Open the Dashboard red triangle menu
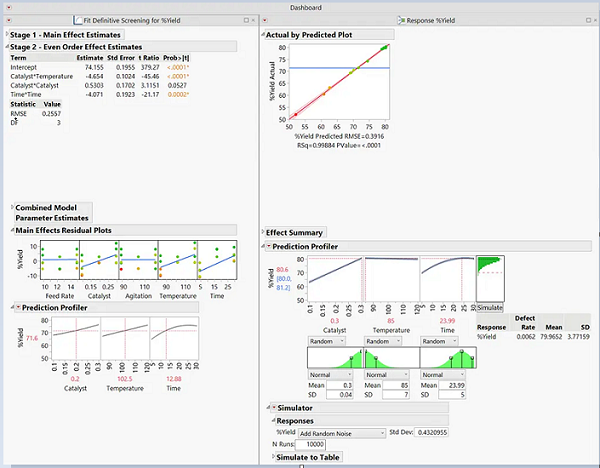Image resolution: width=600 pixels, height=468 pixels. tap(5, 7)
